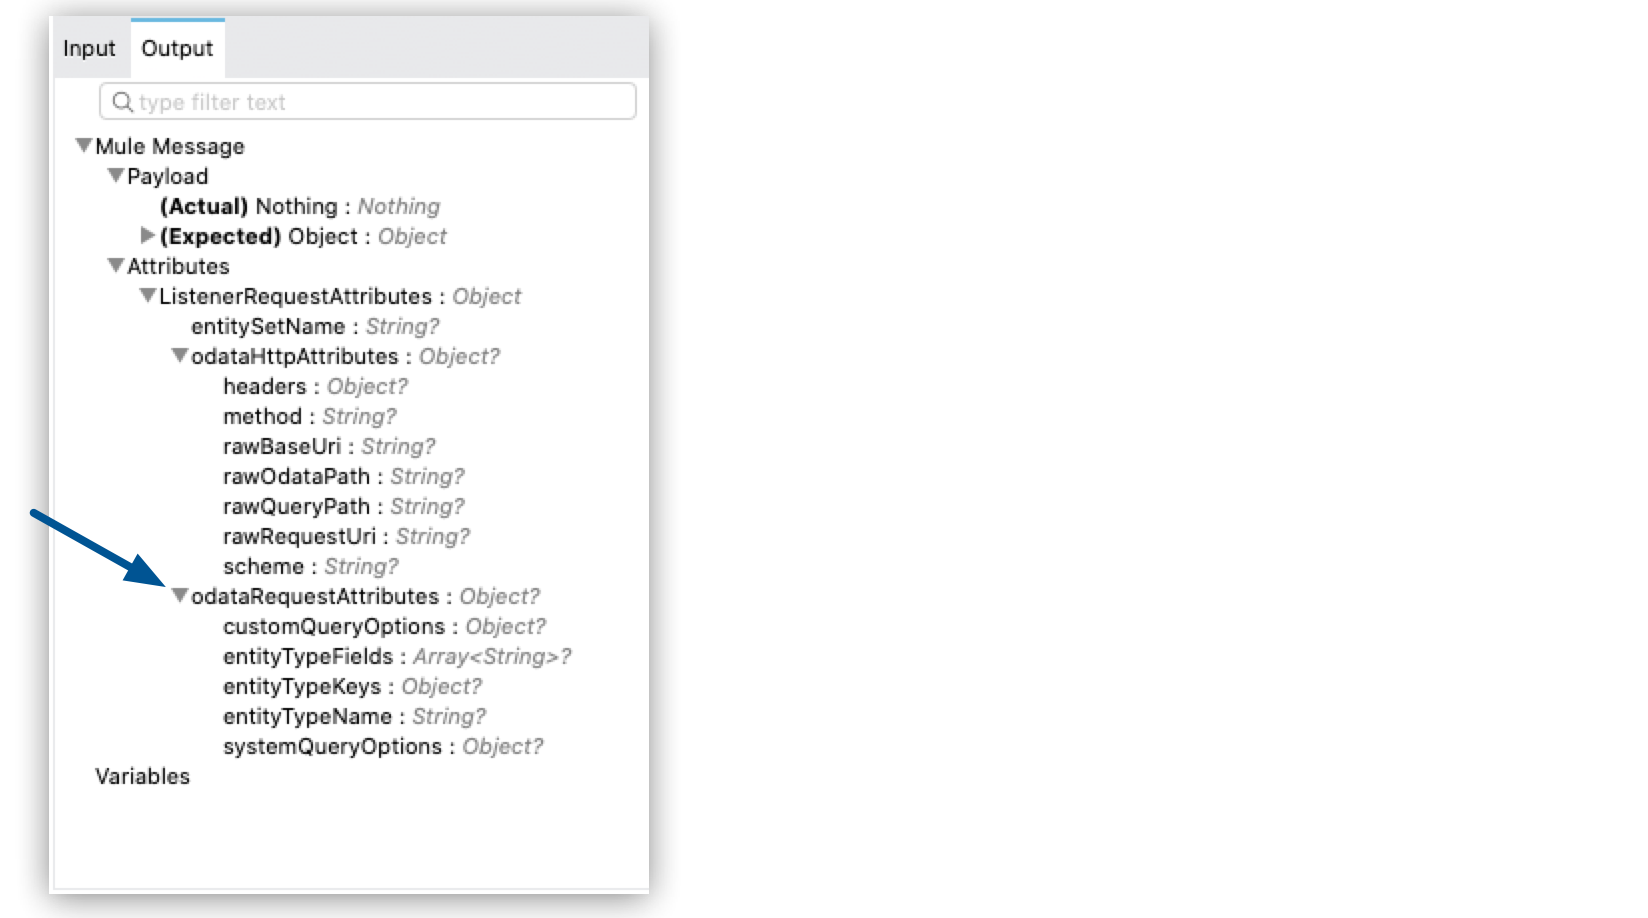Collapse the Payload section
1648x918 pixels.
(114, 176)
